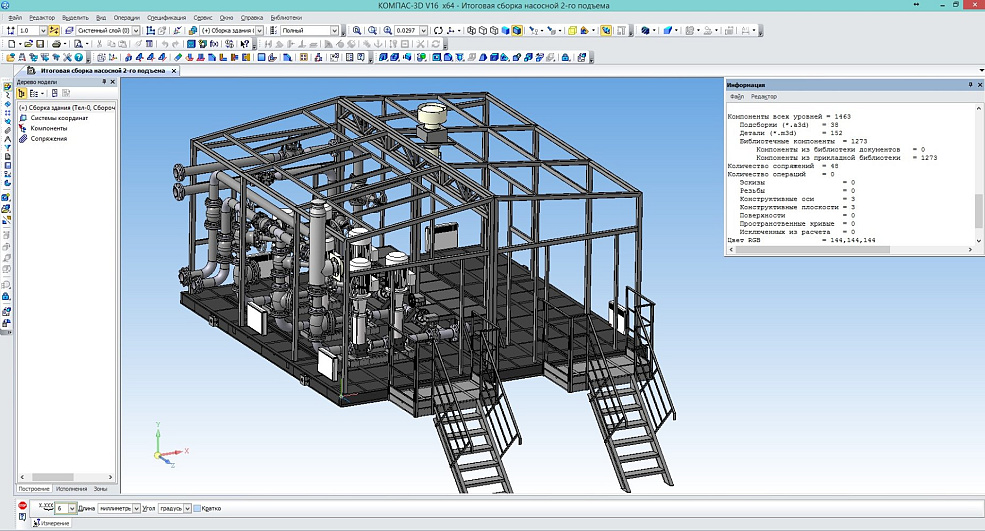Click the Информация panel vertical scrollbar
985x531 pixels.
point(977,210)
